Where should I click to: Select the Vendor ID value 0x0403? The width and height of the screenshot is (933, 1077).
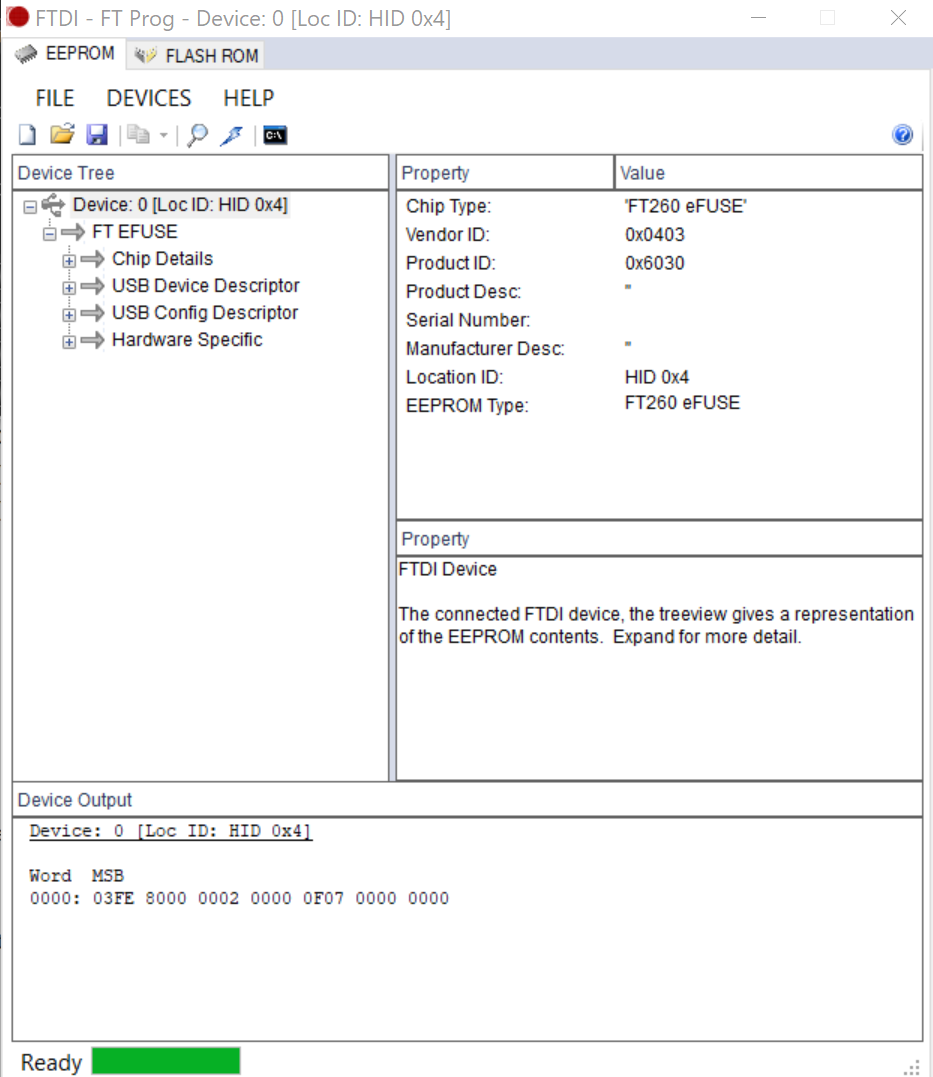point(656,235)
